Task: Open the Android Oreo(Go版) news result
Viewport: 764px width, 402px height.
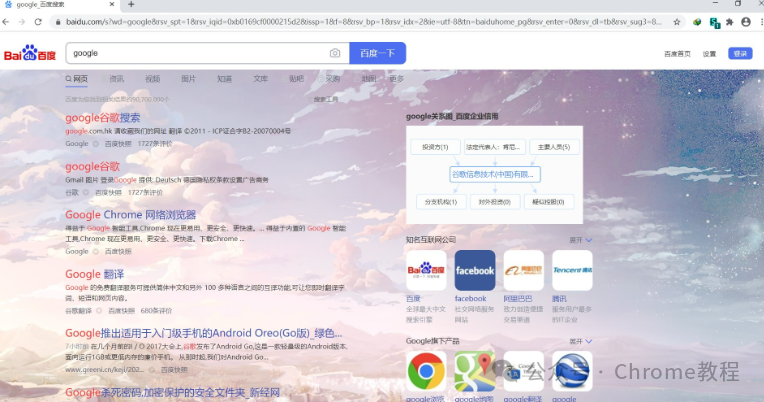Action: pyautogui.click(x=204, y=333)
